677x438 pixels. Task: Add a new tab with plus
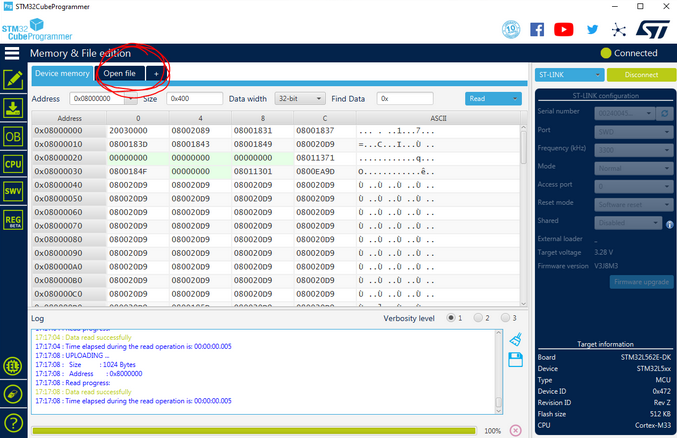tap(156, 74)
